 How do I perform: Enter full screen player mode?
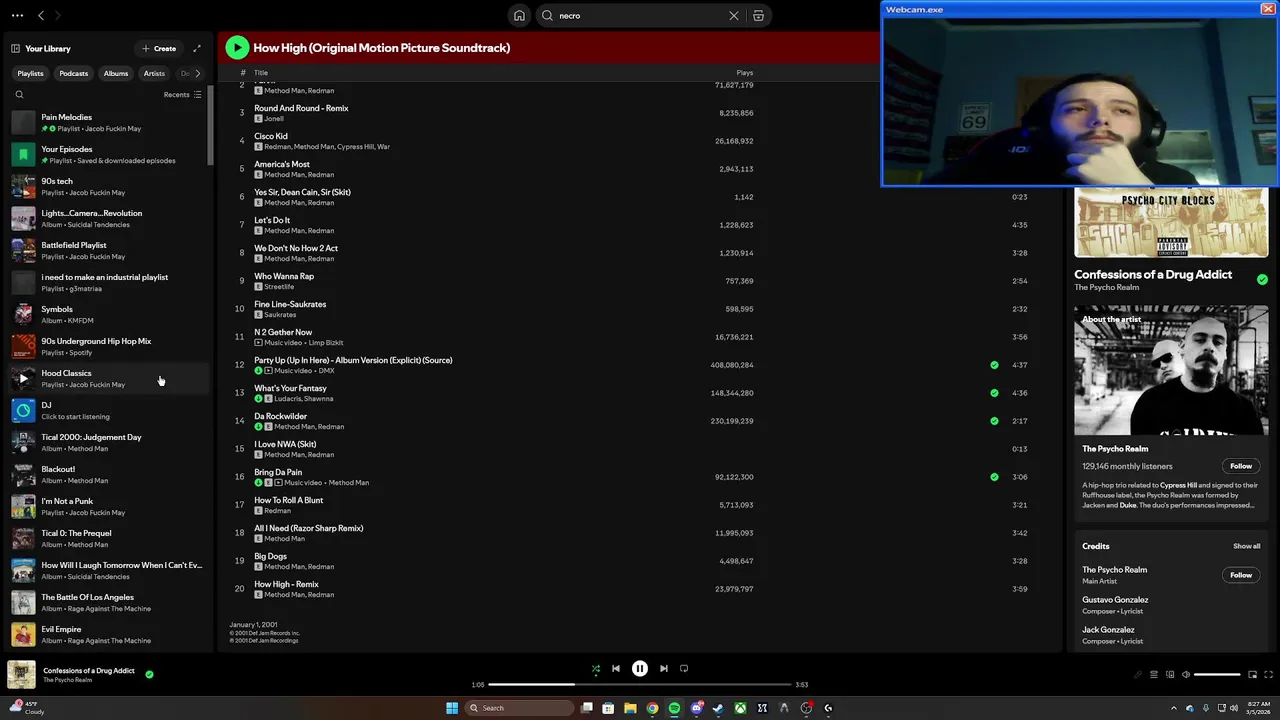tap(1269, 675)
